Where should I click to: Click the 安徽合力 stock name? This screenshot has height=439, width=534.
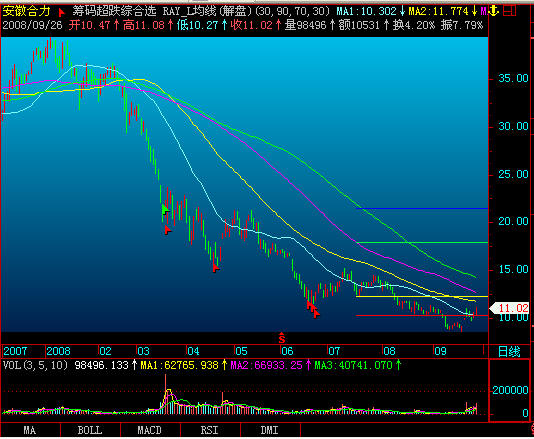(x=27, y=11)
